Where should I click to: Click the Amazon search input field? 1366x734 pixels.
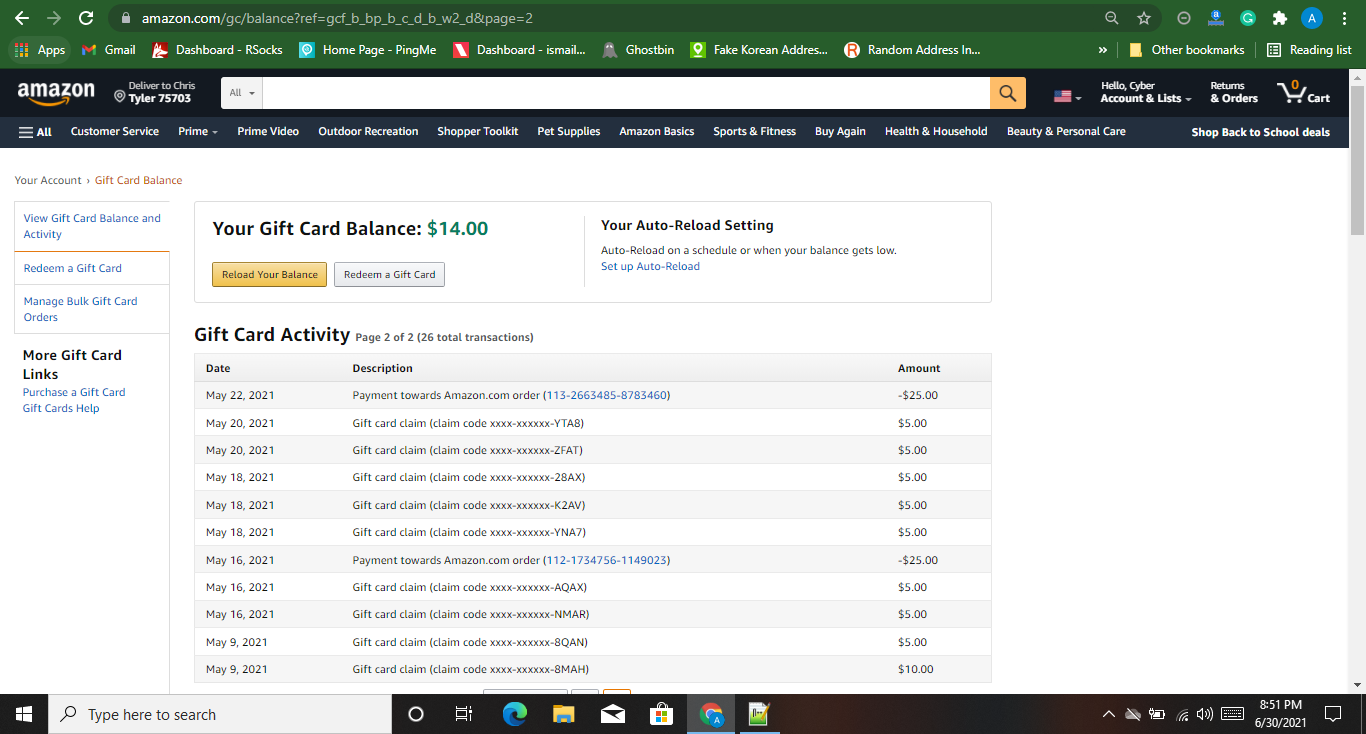click(x=627, y=93)
